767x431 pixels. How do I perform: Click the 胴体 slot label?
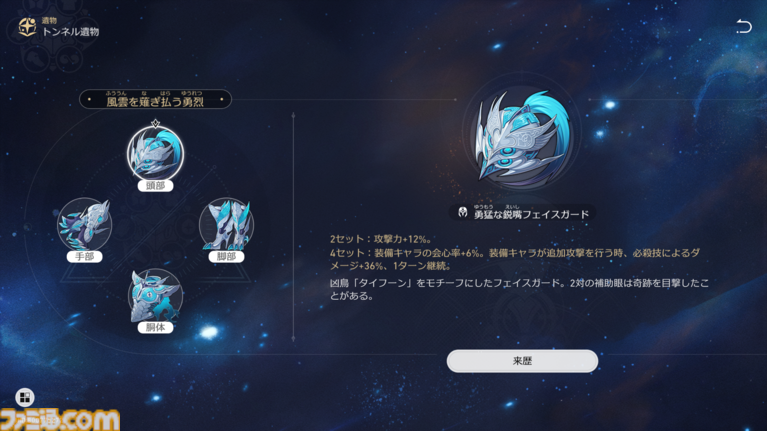pyautogui.click(x=155, y=327)
